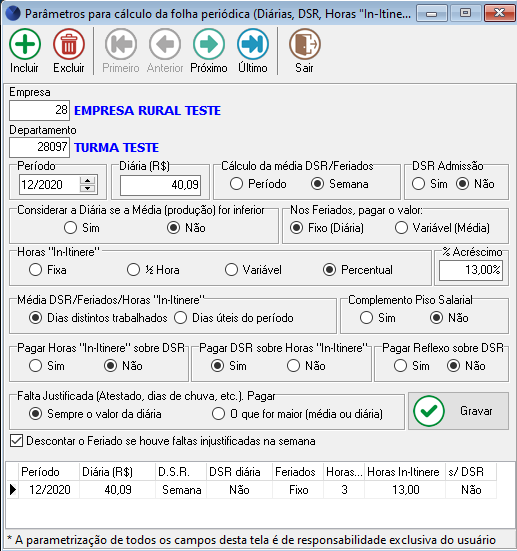The height and width of the screenshot is (551, 517).
Task: Click the Horas In-Itinere column header
Action: click(x=403, y=472)
